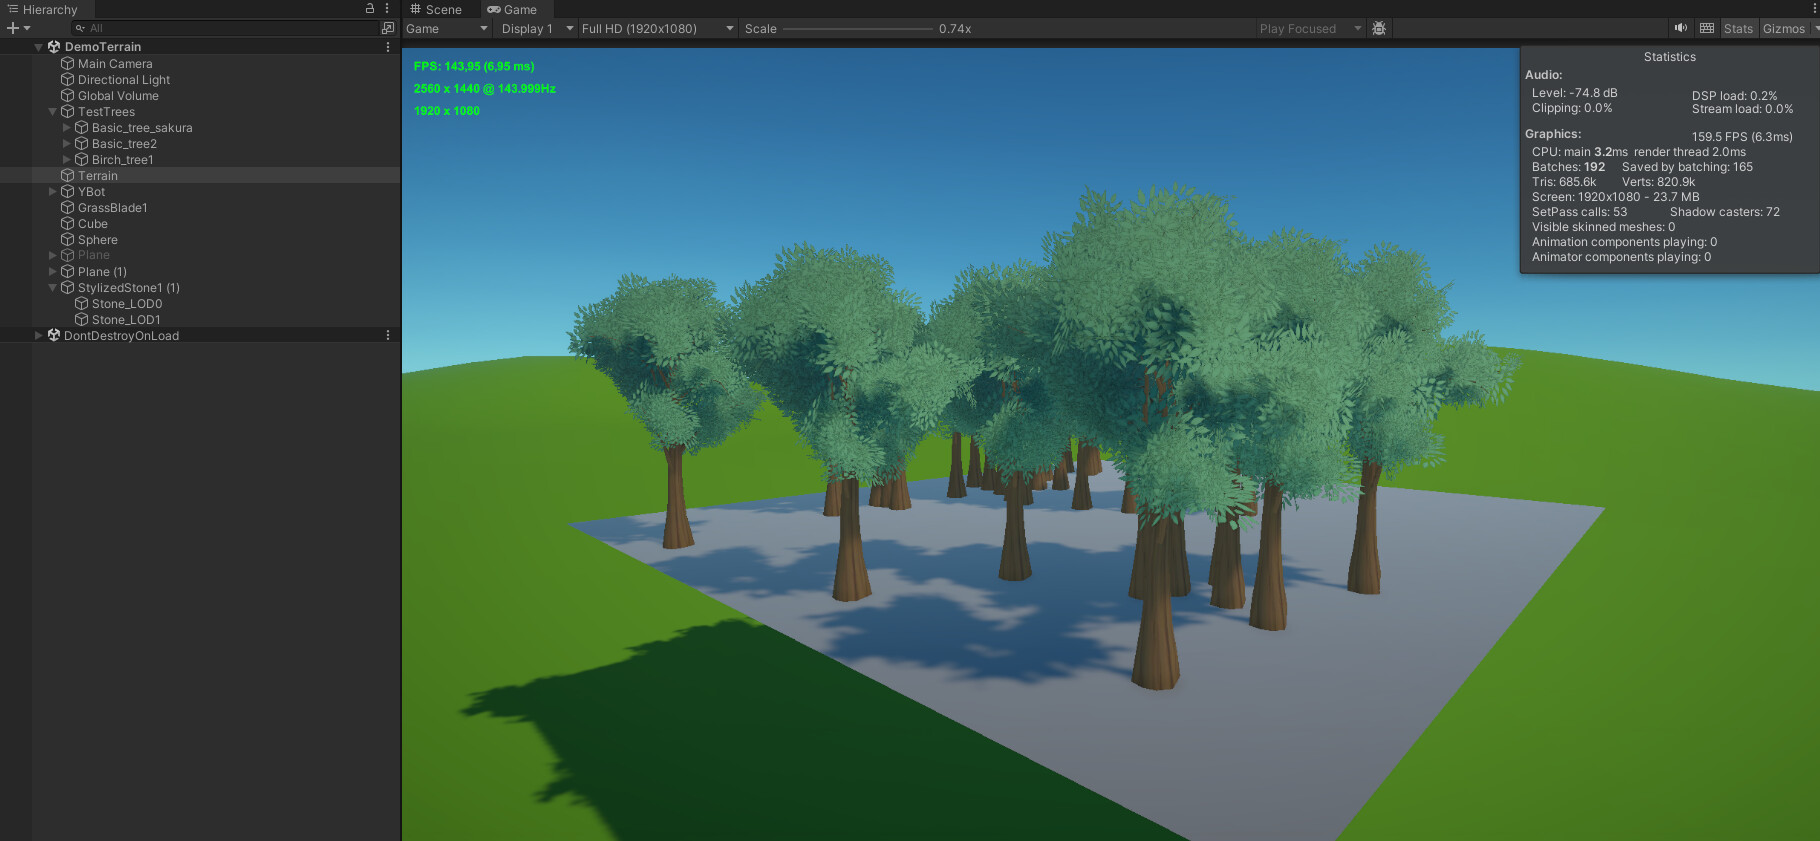Click the "0.74x" scale value

955,29
